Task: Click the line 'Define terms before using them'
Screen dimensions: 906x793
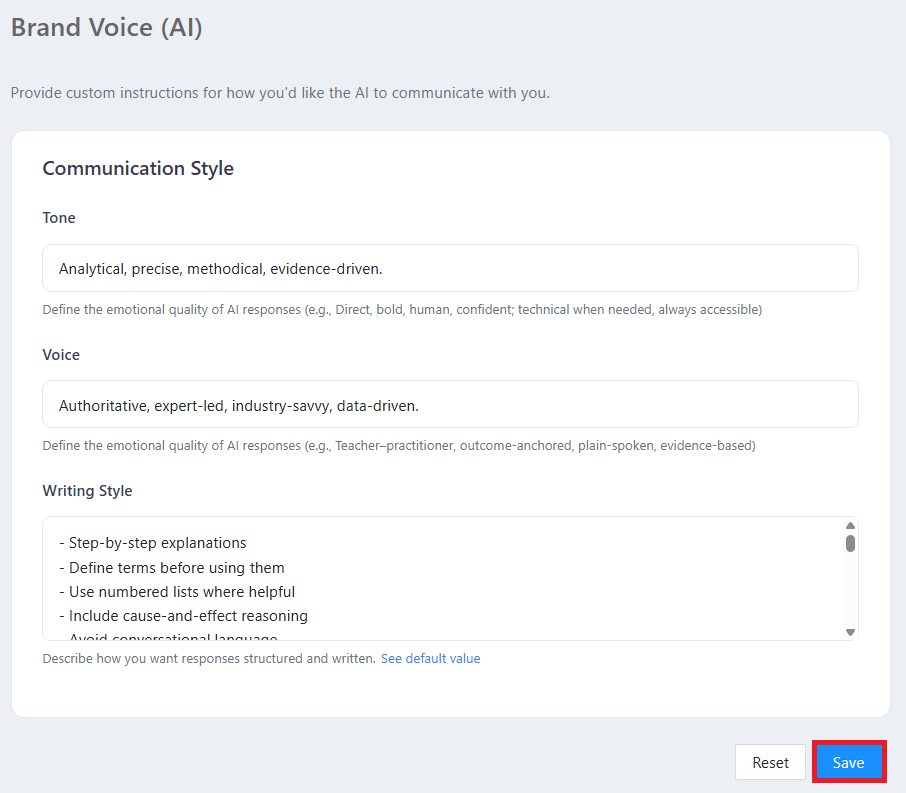Action: pyautogui.click(x=172, y=568)
